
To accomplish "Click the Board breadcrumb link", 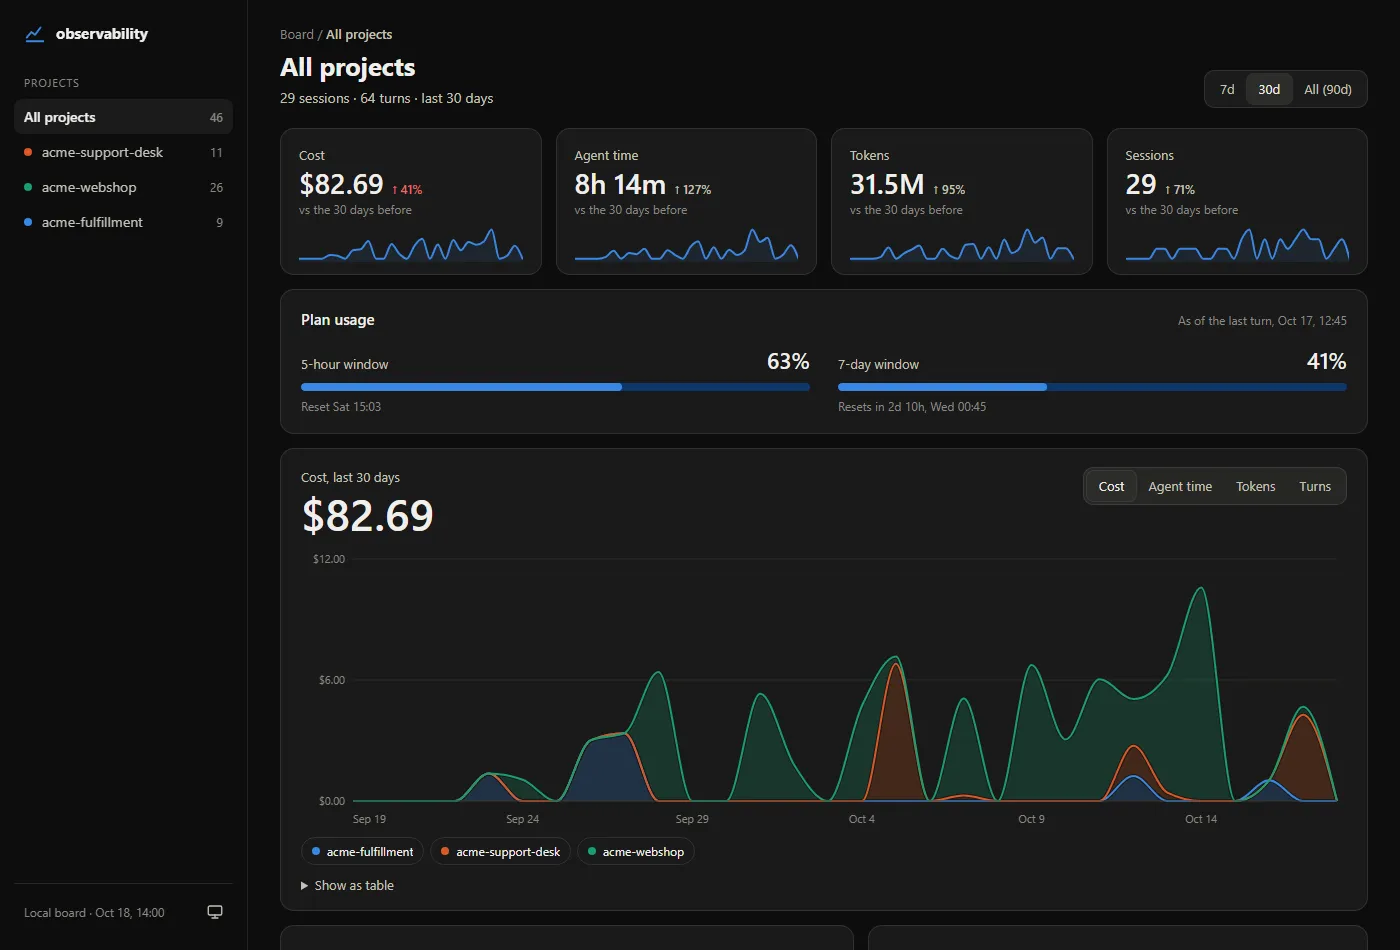I will 297,34.
